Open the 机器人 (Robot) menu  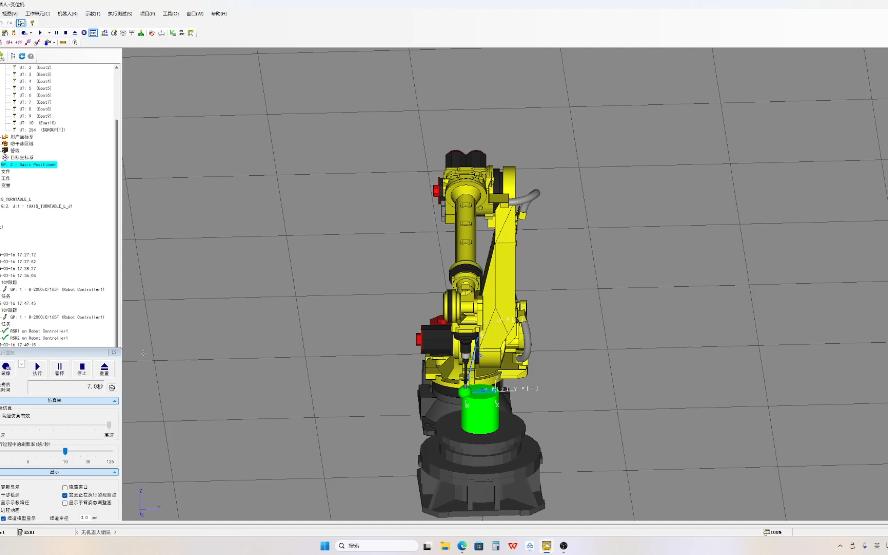click(67, 14)
